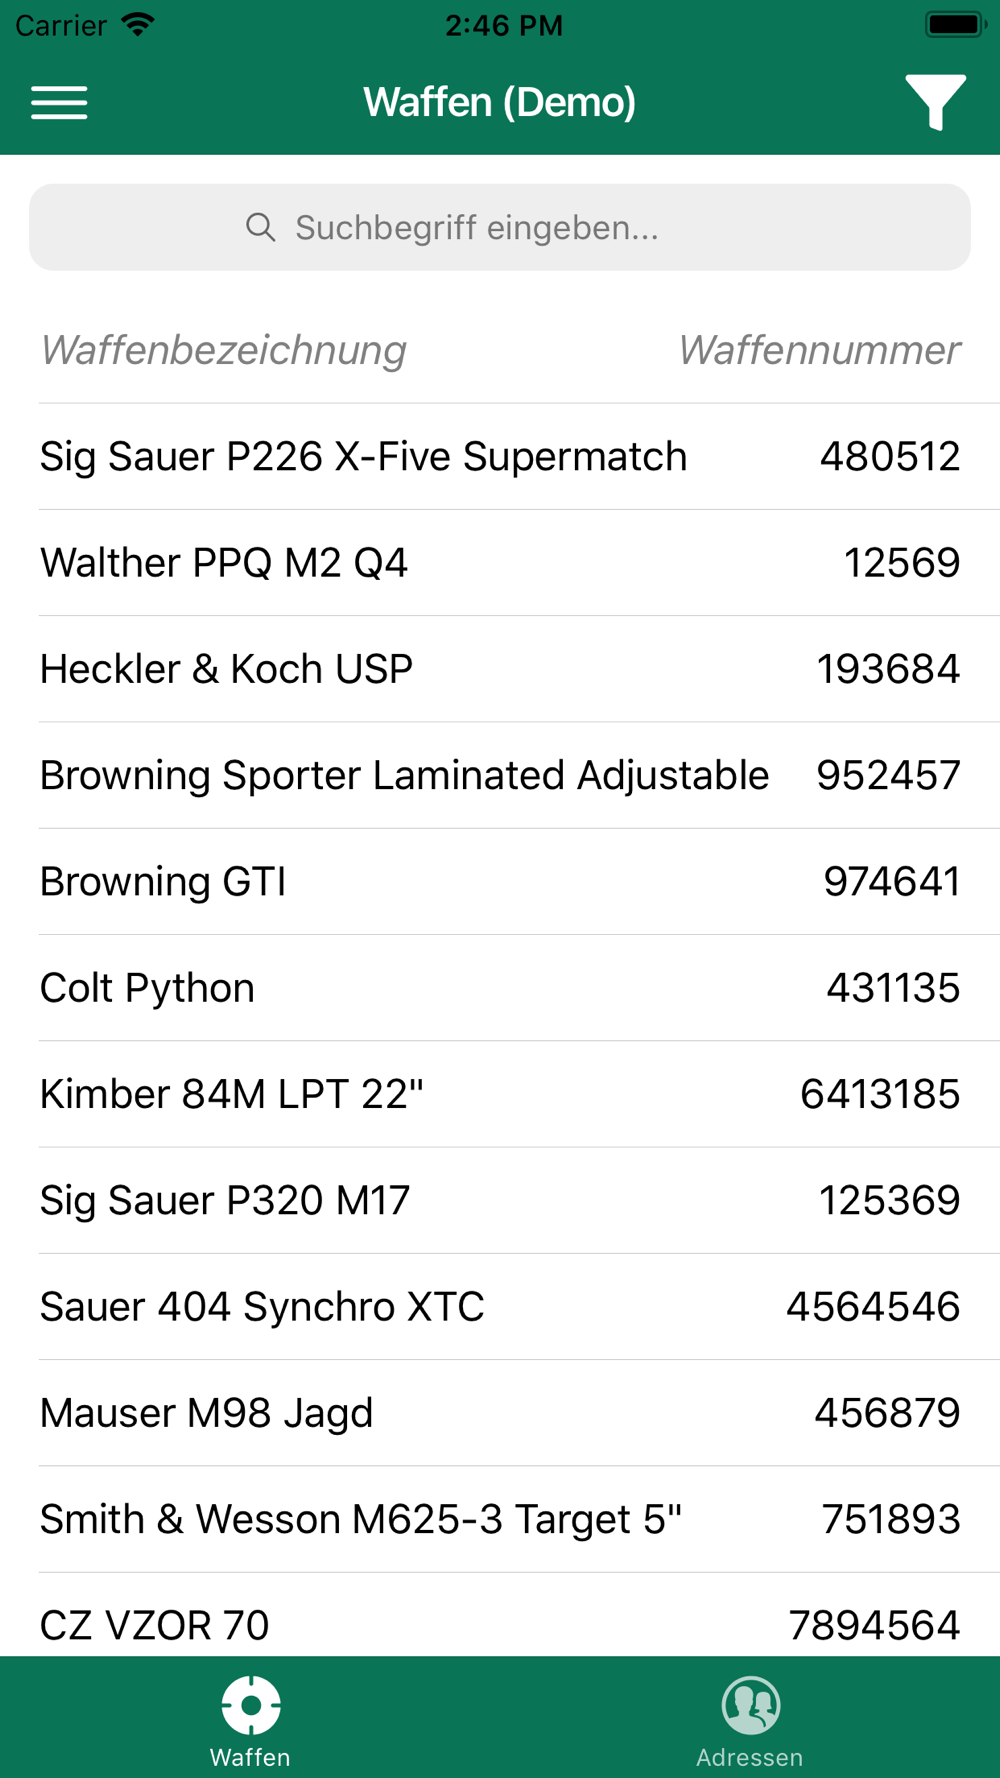Sort by Waffennummer column header
Image resolution: width=1000 pixels, height=1778 pixels.
pos(819,351)
